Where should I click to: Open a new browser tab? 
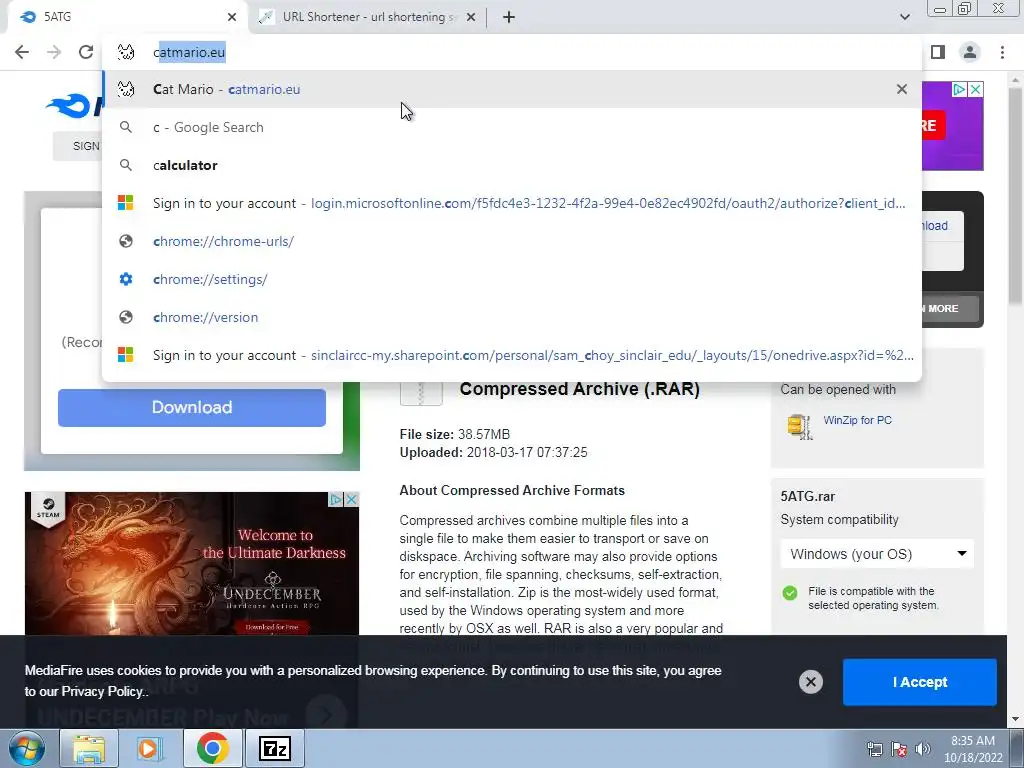point(509,17)
